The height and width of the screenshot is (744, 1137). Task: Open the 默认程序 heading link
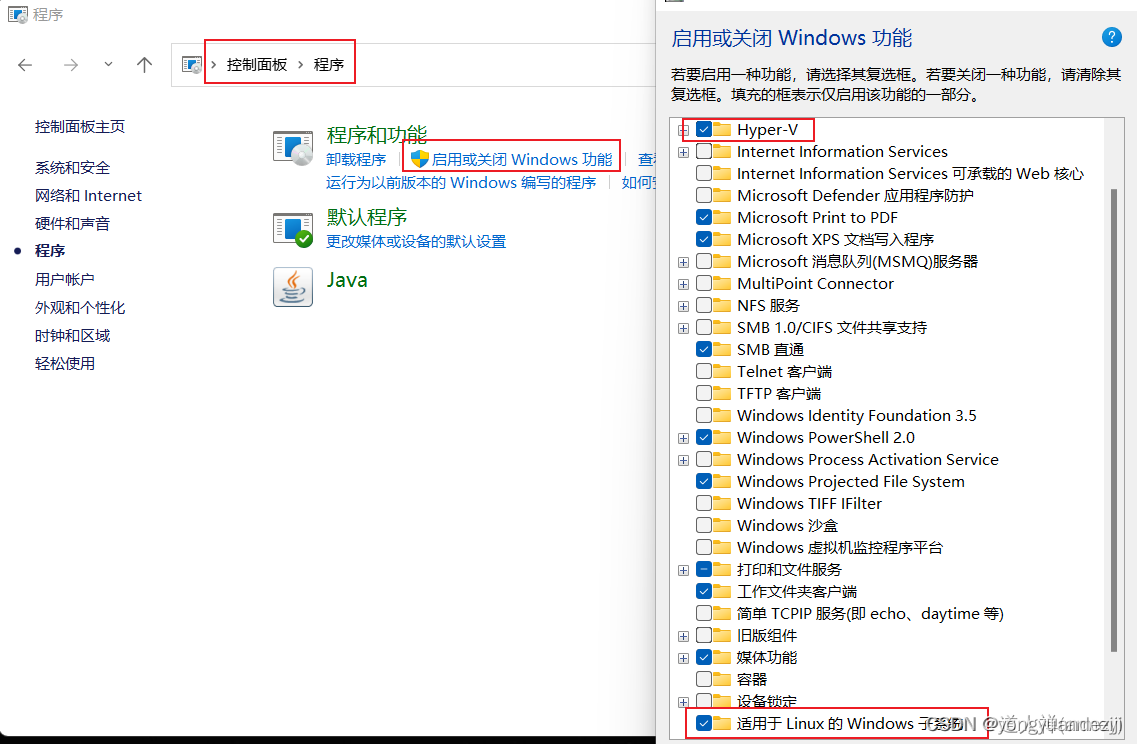[366, 217]
